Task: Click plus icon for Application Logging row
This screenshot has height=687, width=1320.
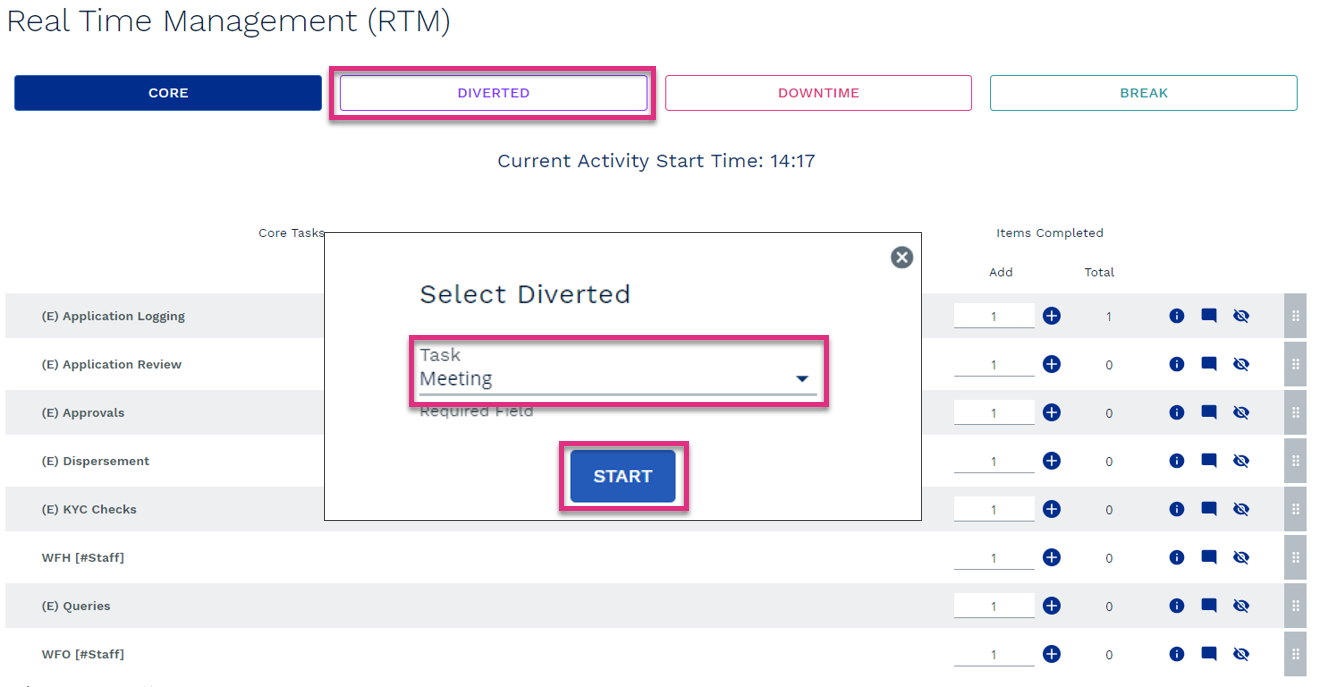Action: [1051, 316]
